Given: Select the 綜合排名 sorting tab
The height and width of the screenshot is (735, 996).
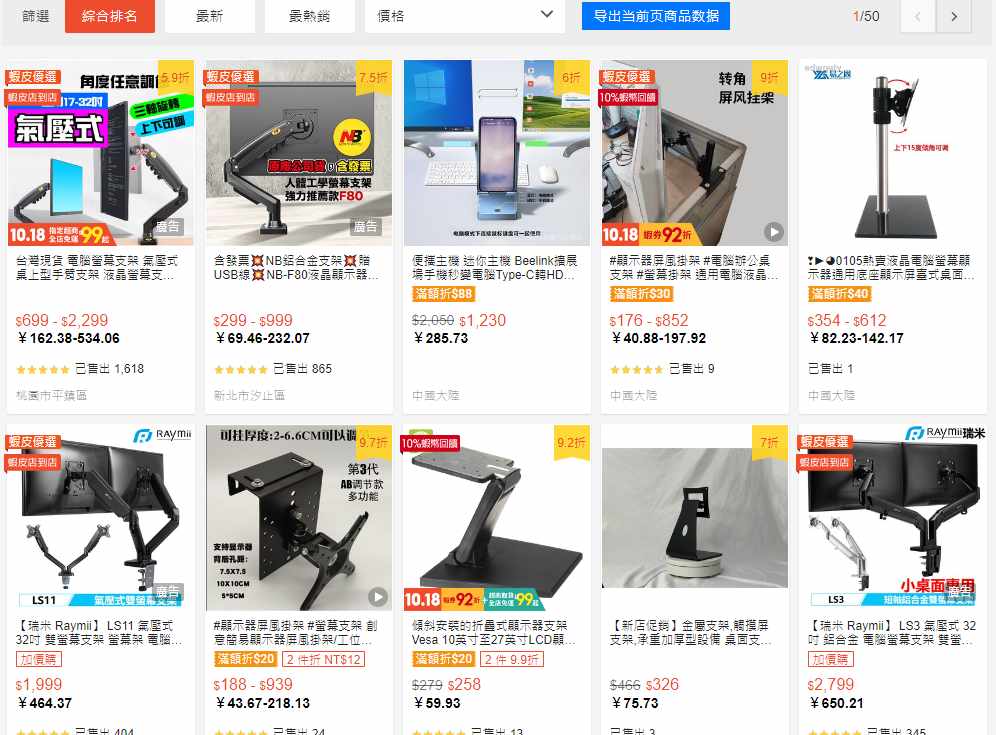Looking at the screenshot, I should point(109,16).
